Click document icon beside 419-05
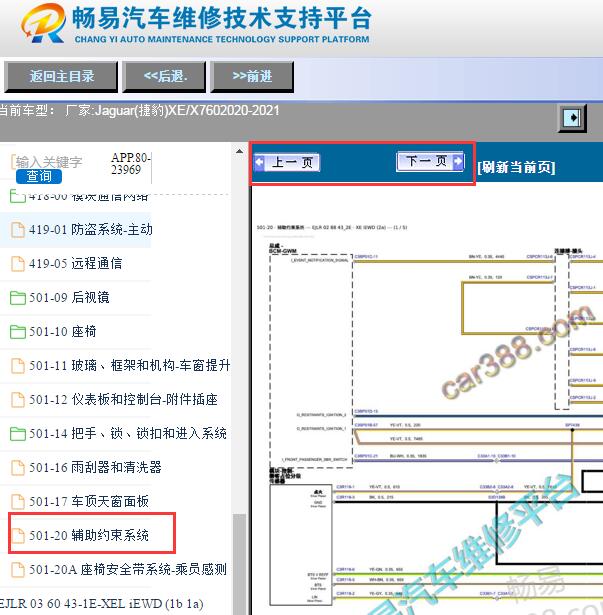 pyautogui.click(x=17, y=264)
